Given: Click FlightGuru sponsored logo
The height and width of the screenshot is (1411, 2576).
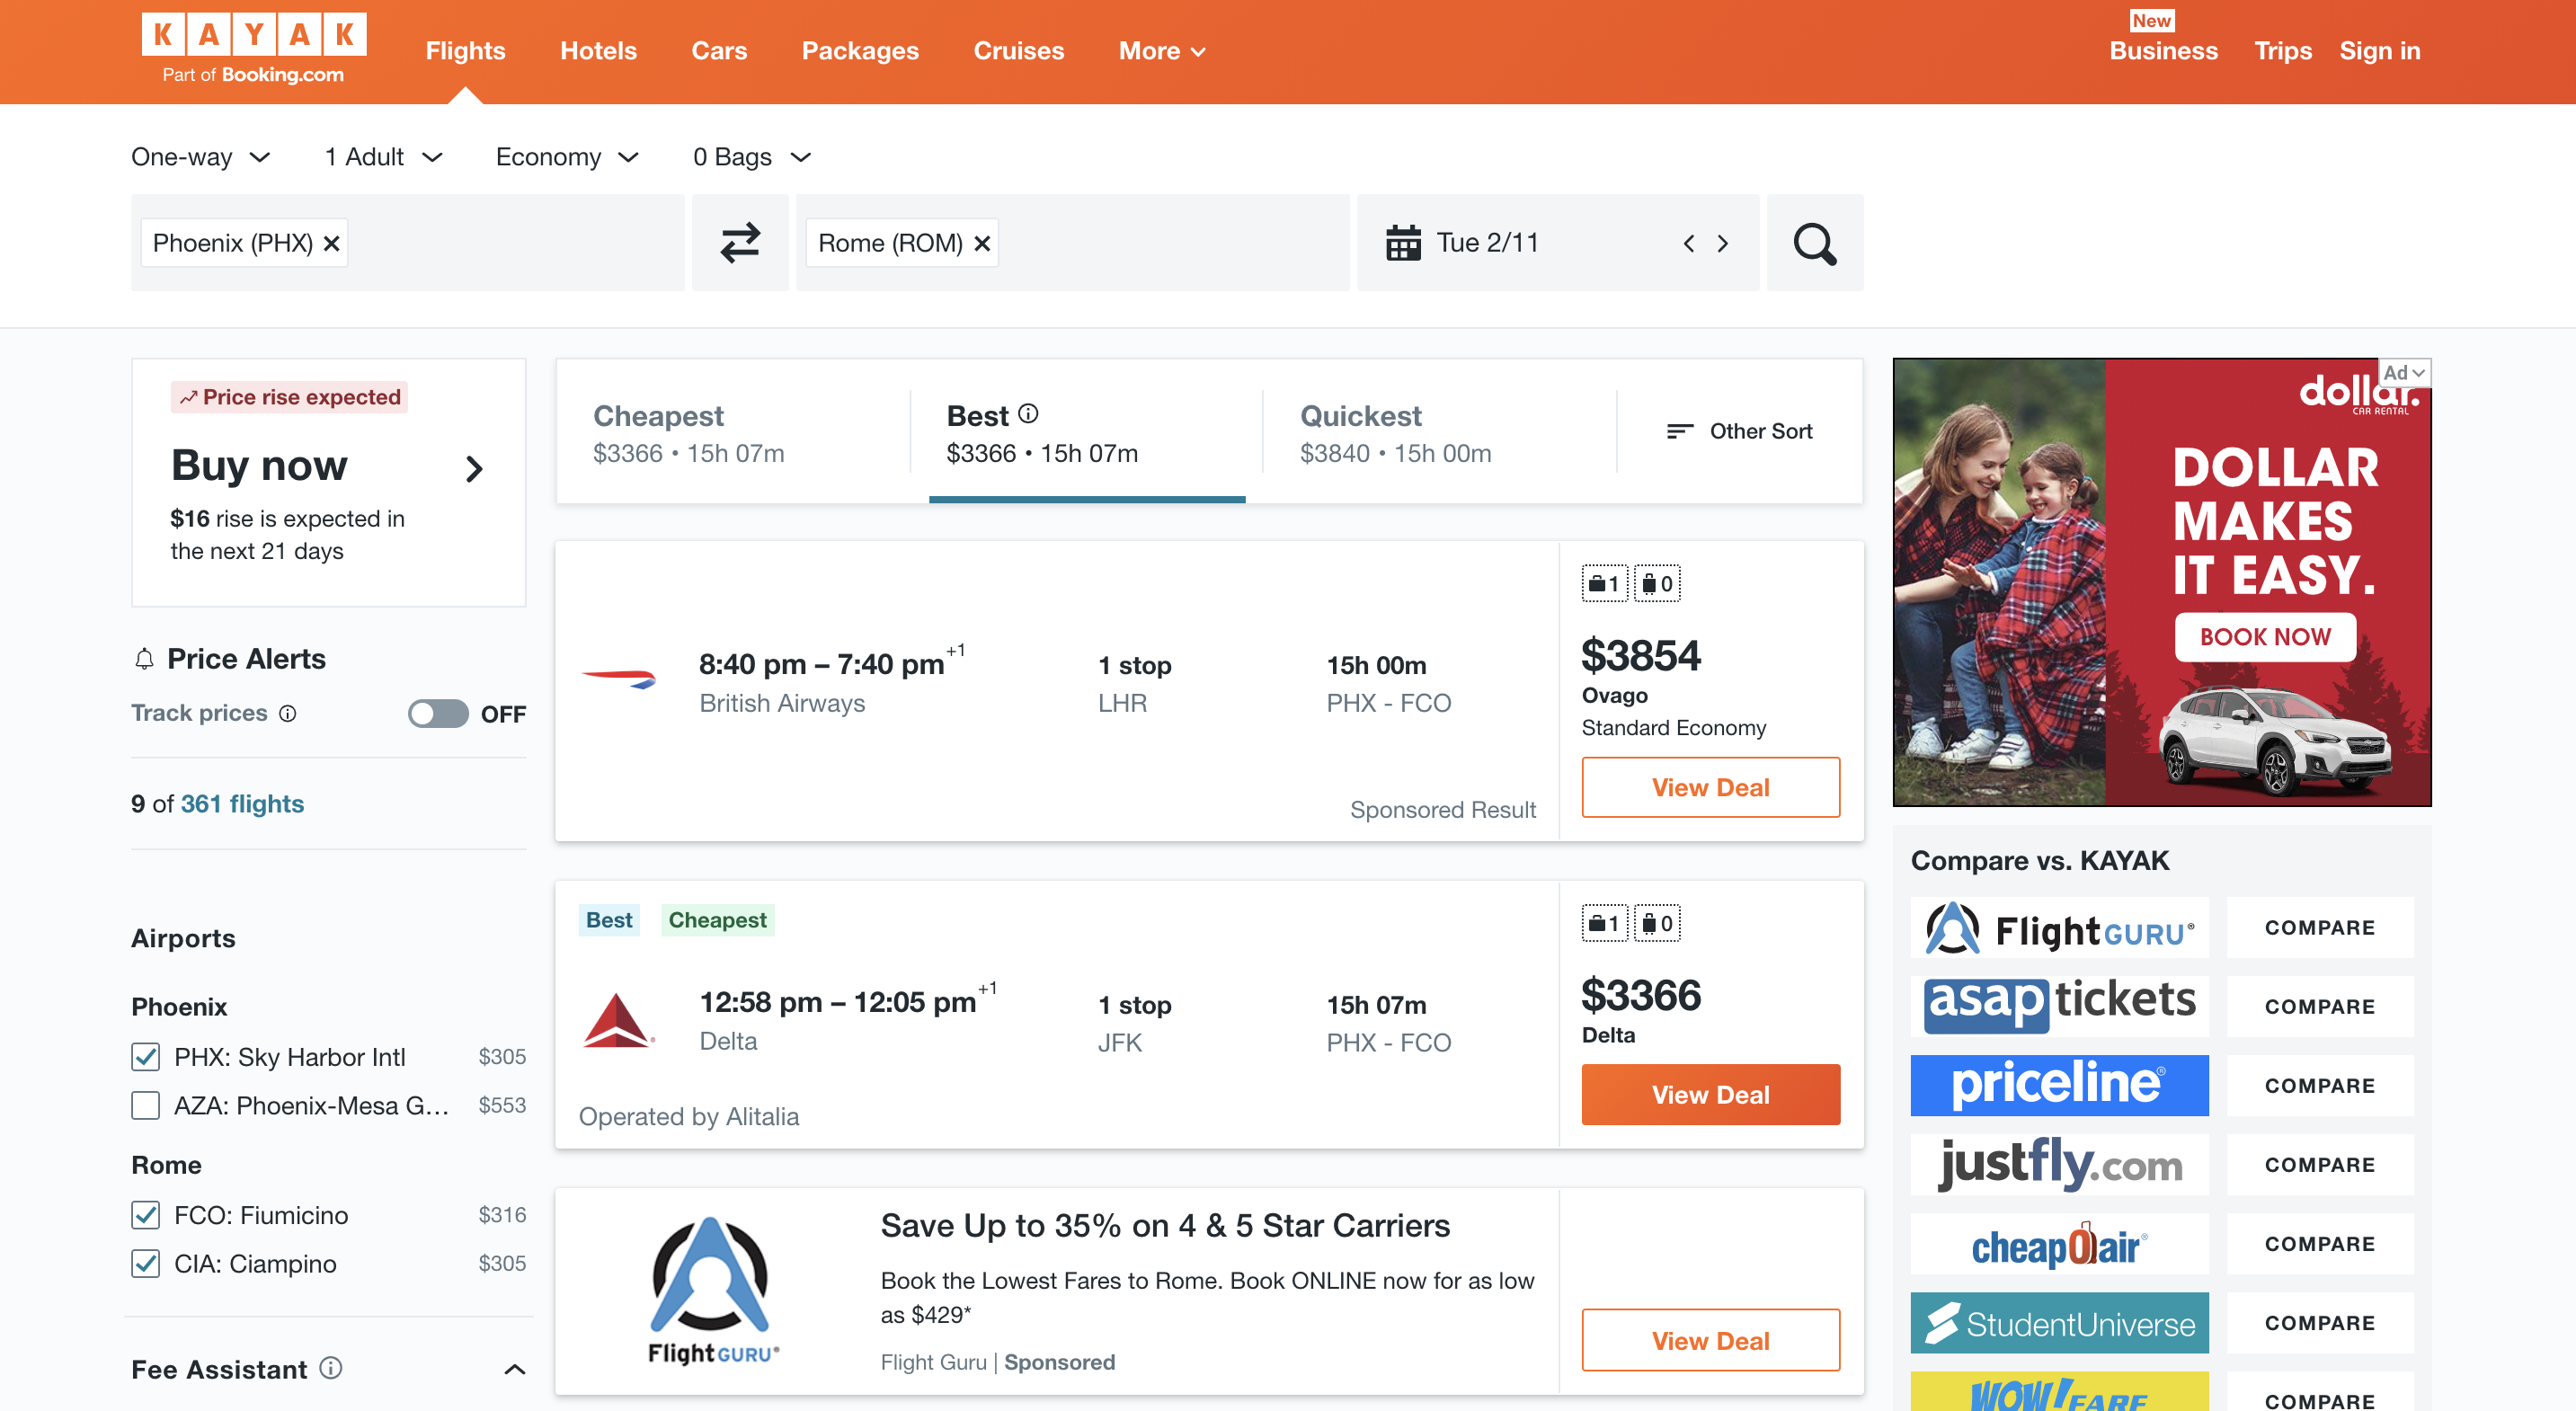Looking at the screenshot, I should [x=712, y=1290].
